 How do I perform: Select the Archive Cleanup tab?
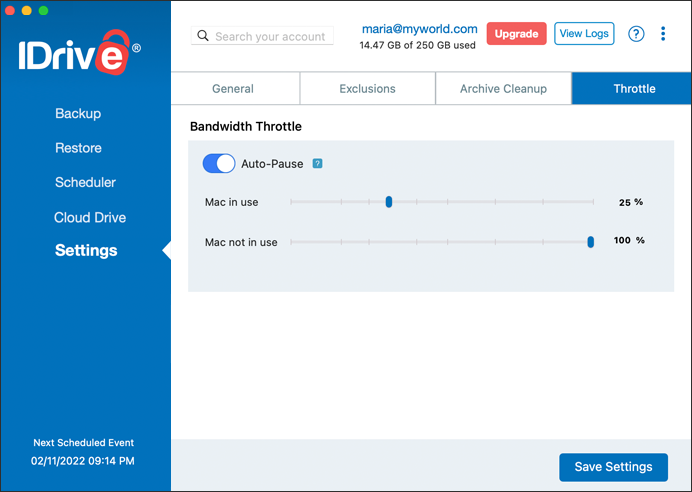(504, 89)
